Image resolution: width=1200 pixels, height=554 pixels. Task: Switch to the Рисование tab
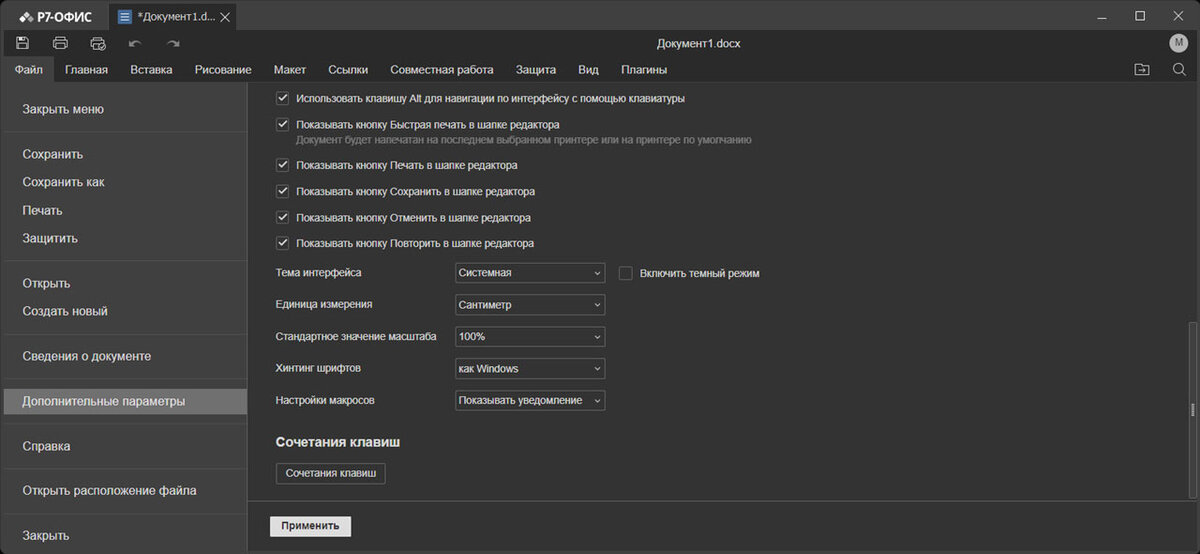click(x=223, y=70)
